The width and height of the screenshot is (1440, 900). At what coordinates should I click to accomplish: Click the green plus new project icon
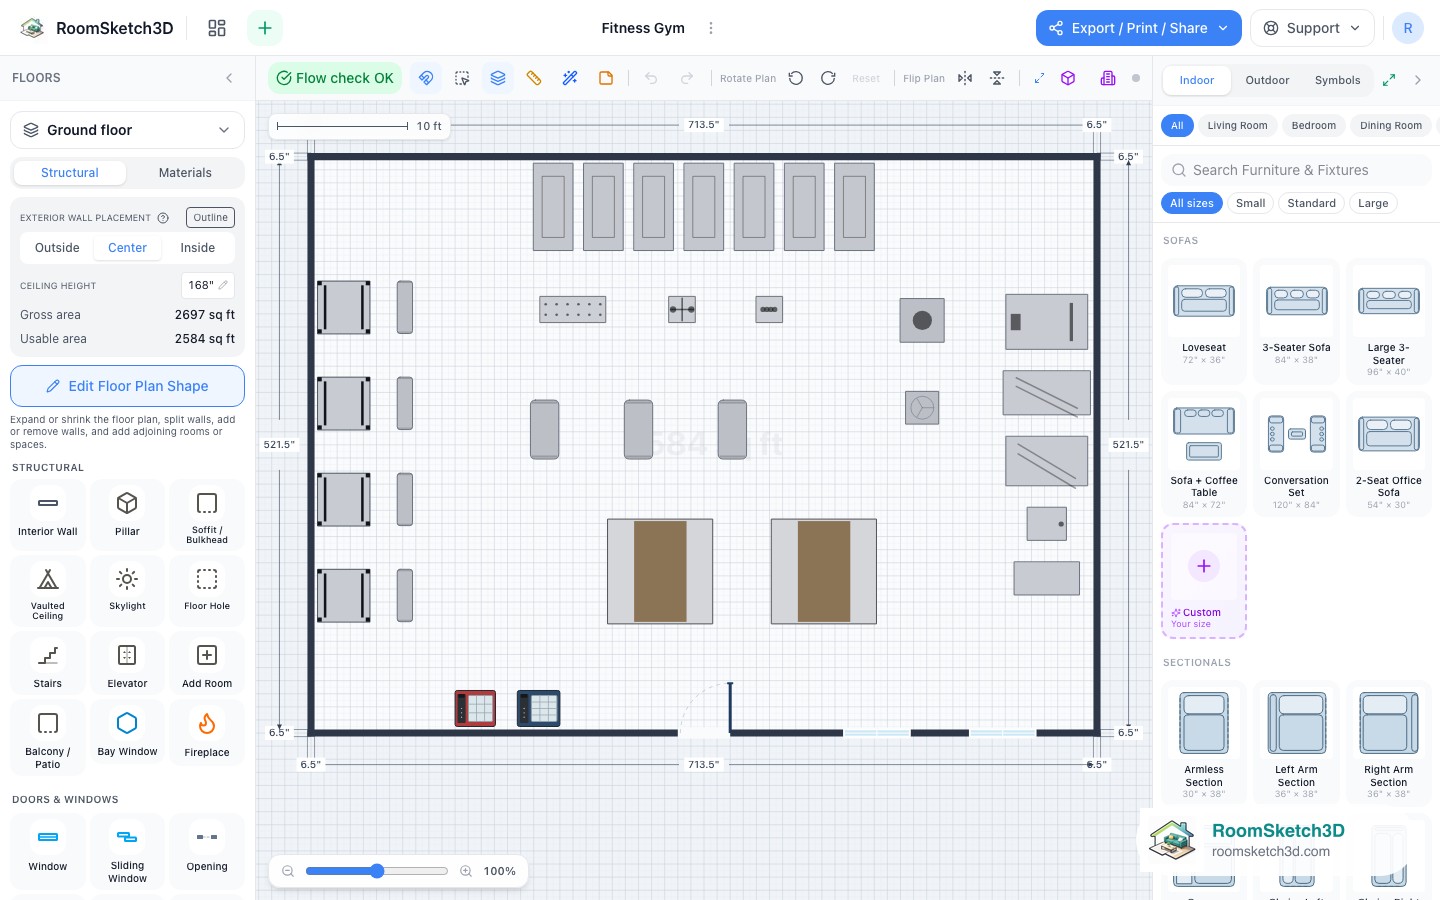[x=265, y=28]
